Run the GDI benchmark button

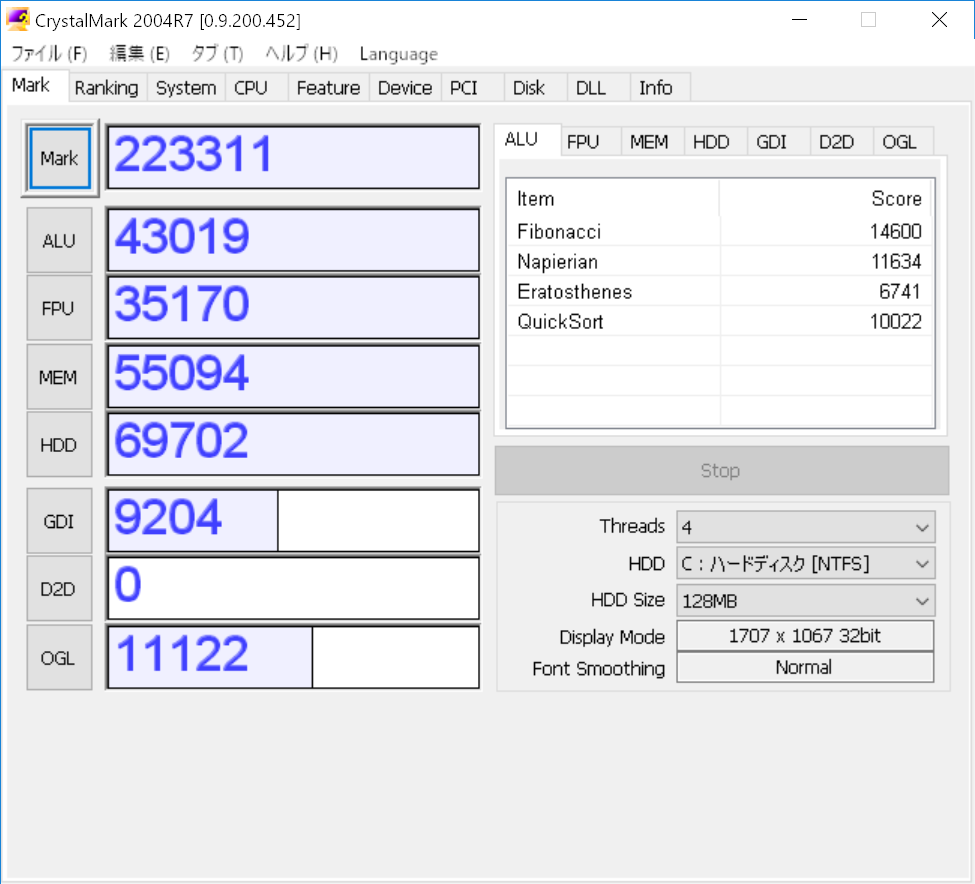tap(59, 521)
